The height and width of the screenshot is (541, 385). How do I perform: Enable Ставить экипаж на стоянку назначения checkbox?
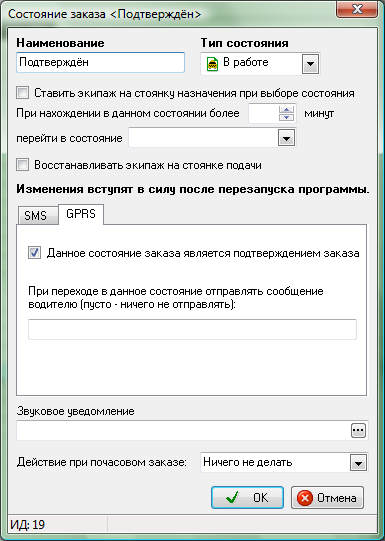(22, 93)
